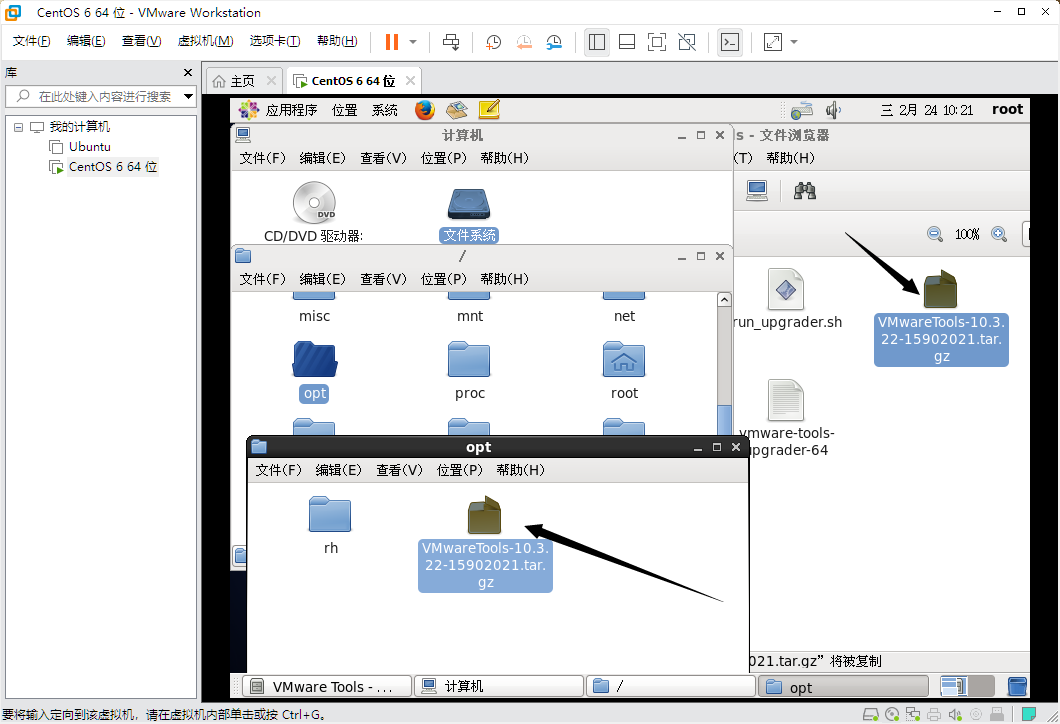Open 文件(F) menu in the opt window
Viewport: 1060px width, 724px height.
(279, 470)
